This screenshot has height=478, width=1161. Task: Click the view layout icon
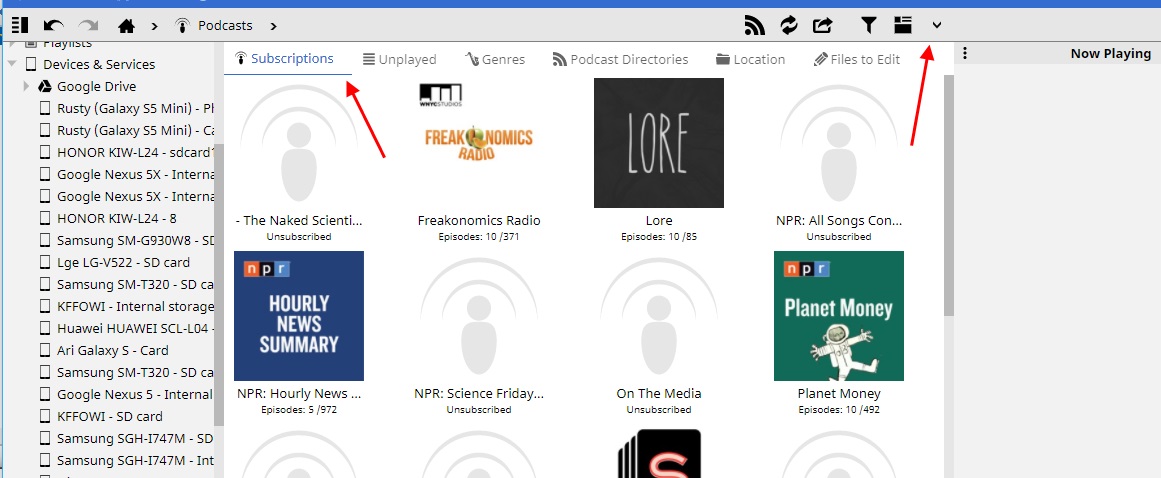tap(903, 25)
